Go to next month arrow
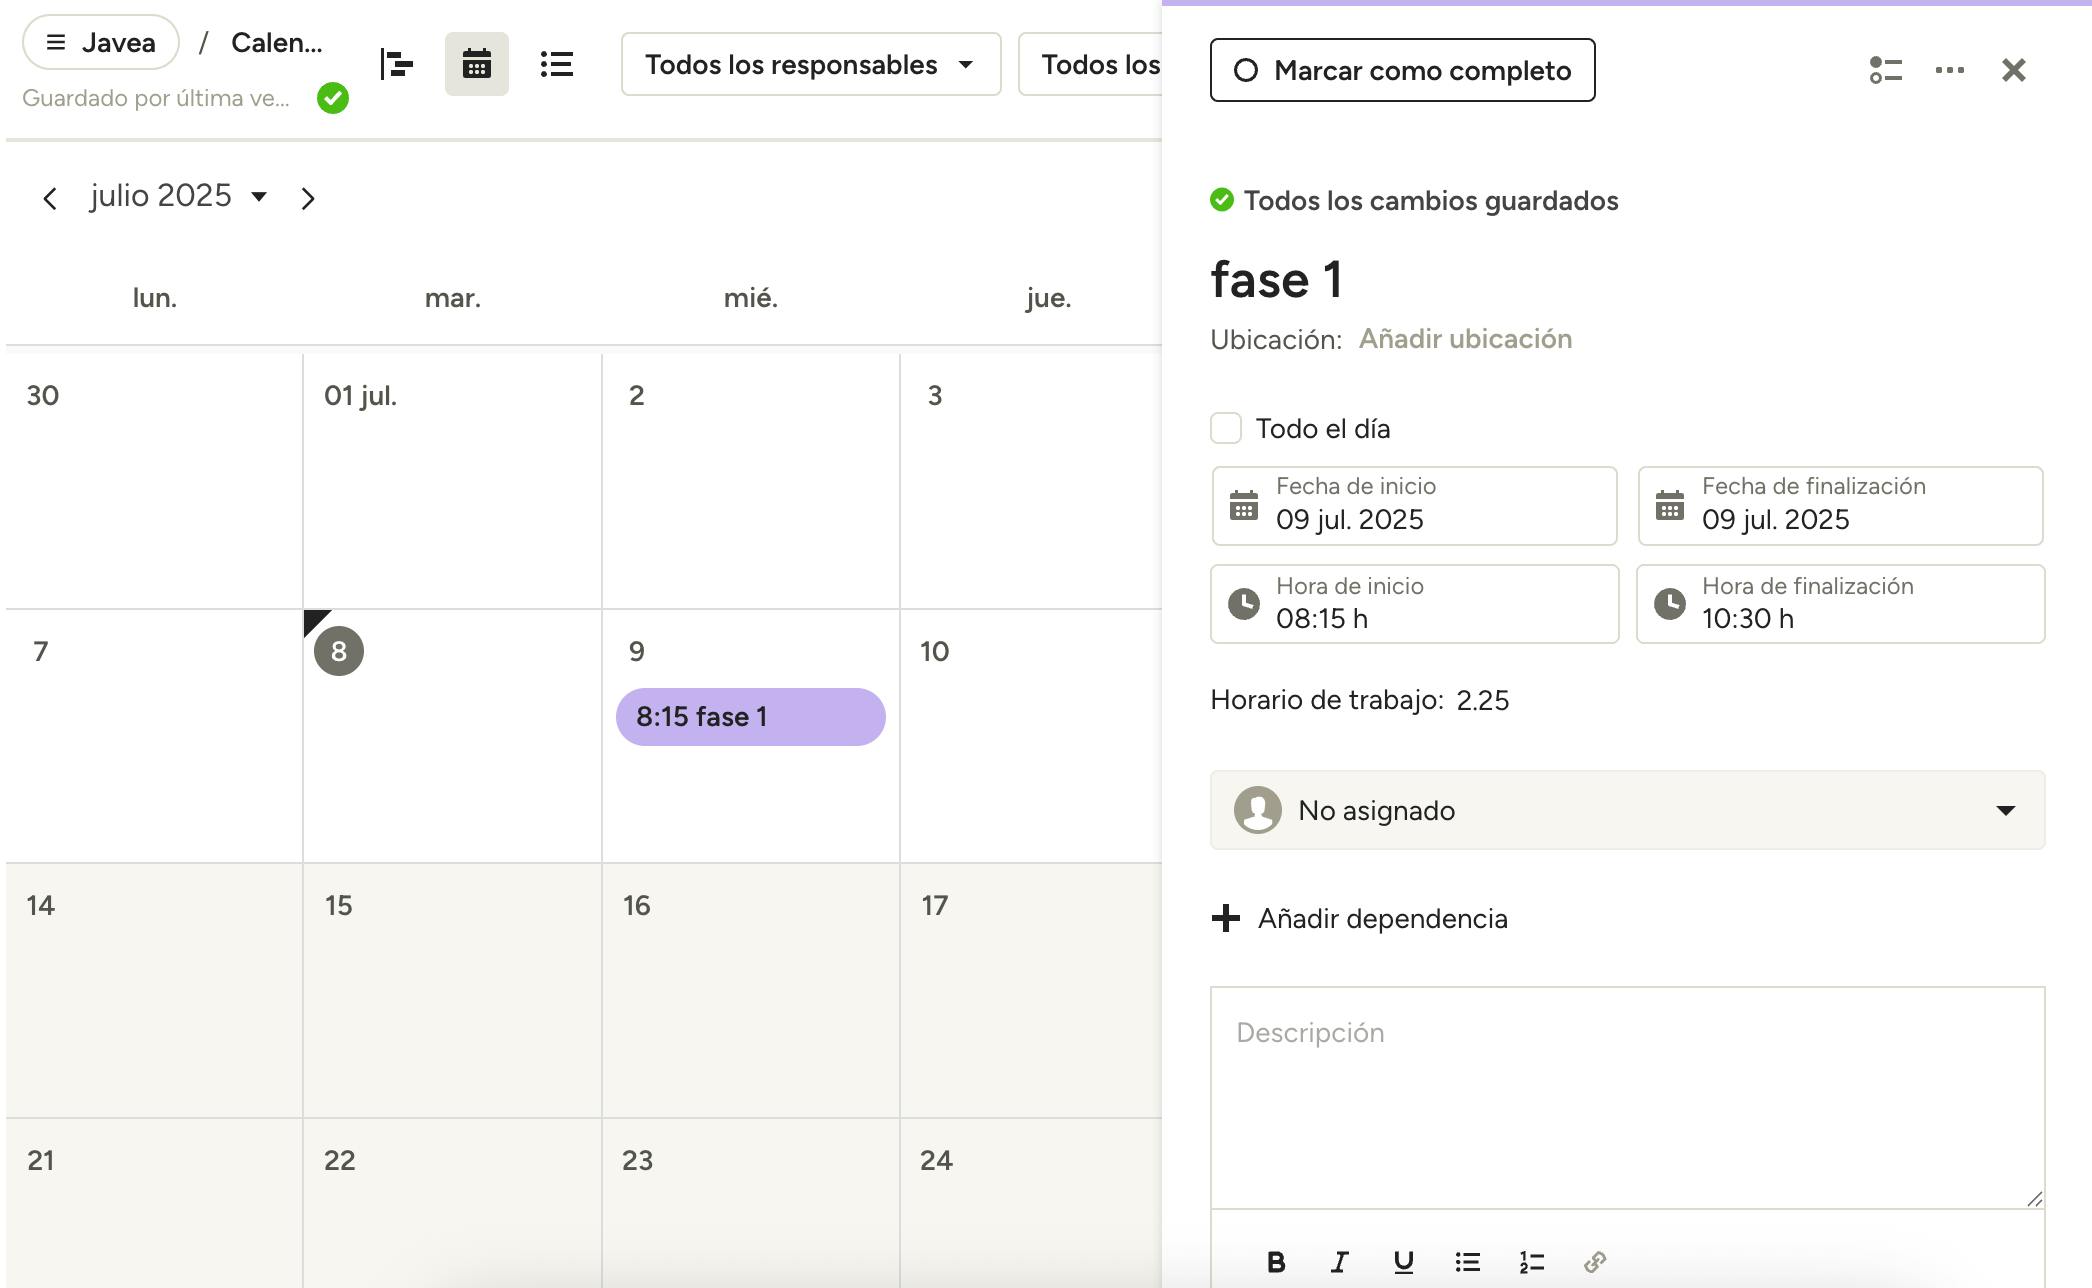The width and height of the screenshot is (2092, 1288). pyautogui.click(x=308, y=198)
